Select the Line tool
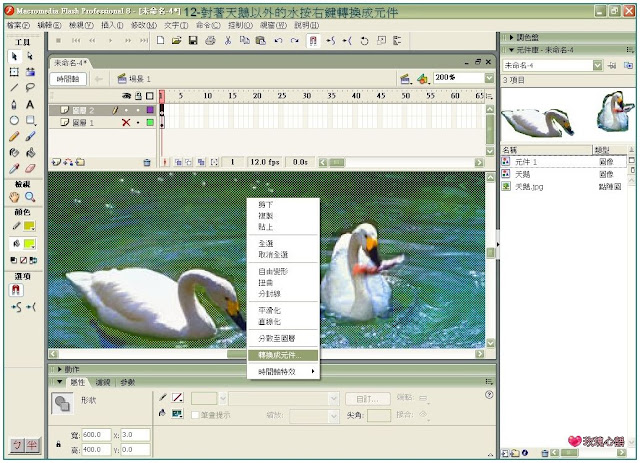Screen dimensions: 640x463 (14, 88)
